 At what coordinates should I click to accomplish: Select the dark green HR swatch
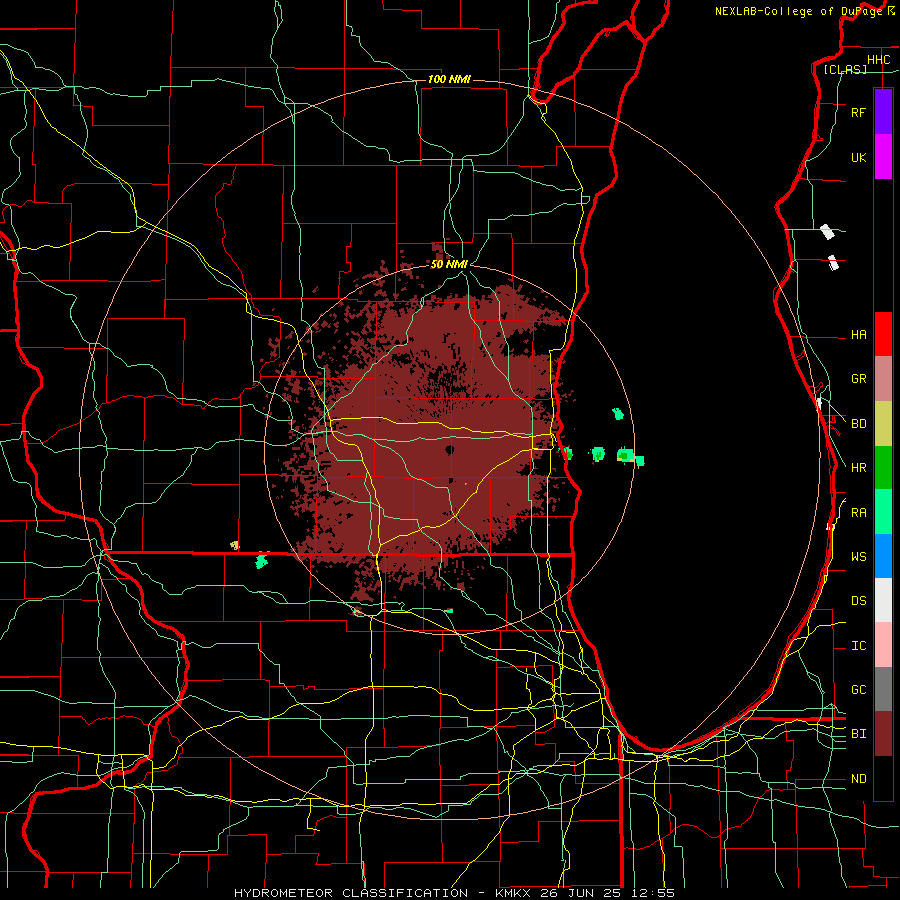883,468
